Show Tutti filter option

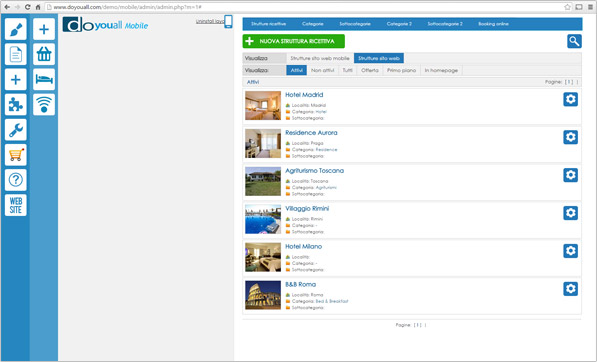(347, 70)
